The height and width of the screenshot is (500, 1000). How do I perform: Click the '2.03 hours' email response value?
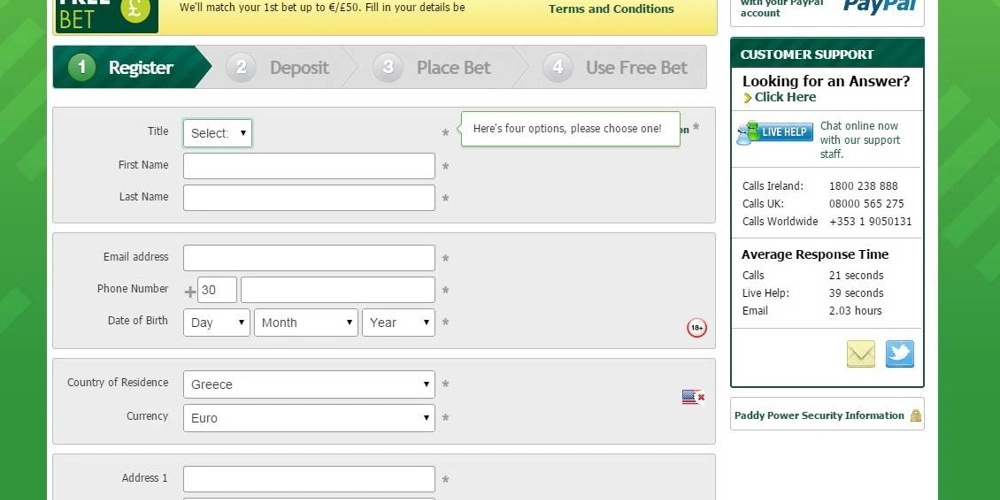(x=855, y=311)
